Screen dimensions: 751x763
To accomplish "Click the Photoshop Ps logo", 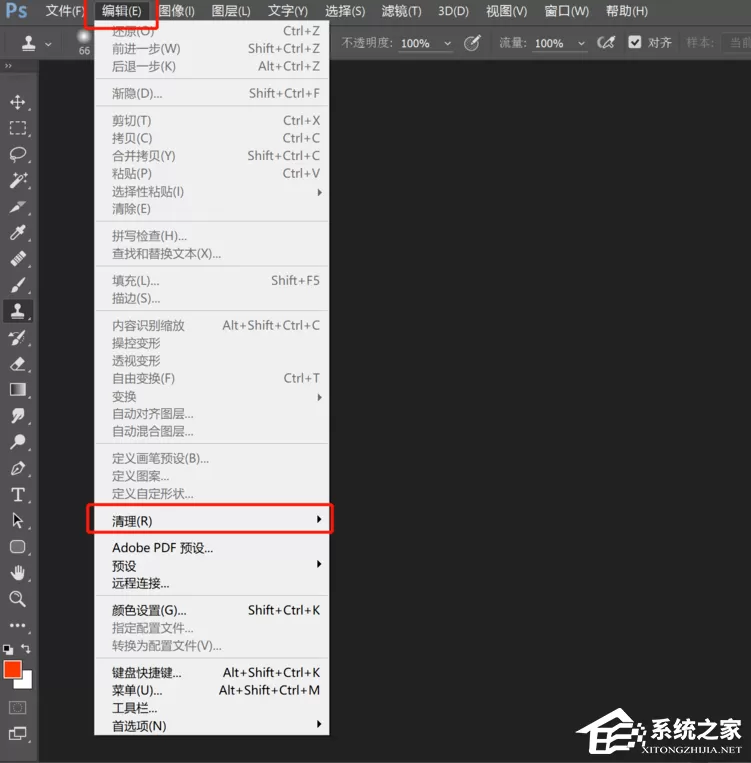I will click(x=17, y=10).
